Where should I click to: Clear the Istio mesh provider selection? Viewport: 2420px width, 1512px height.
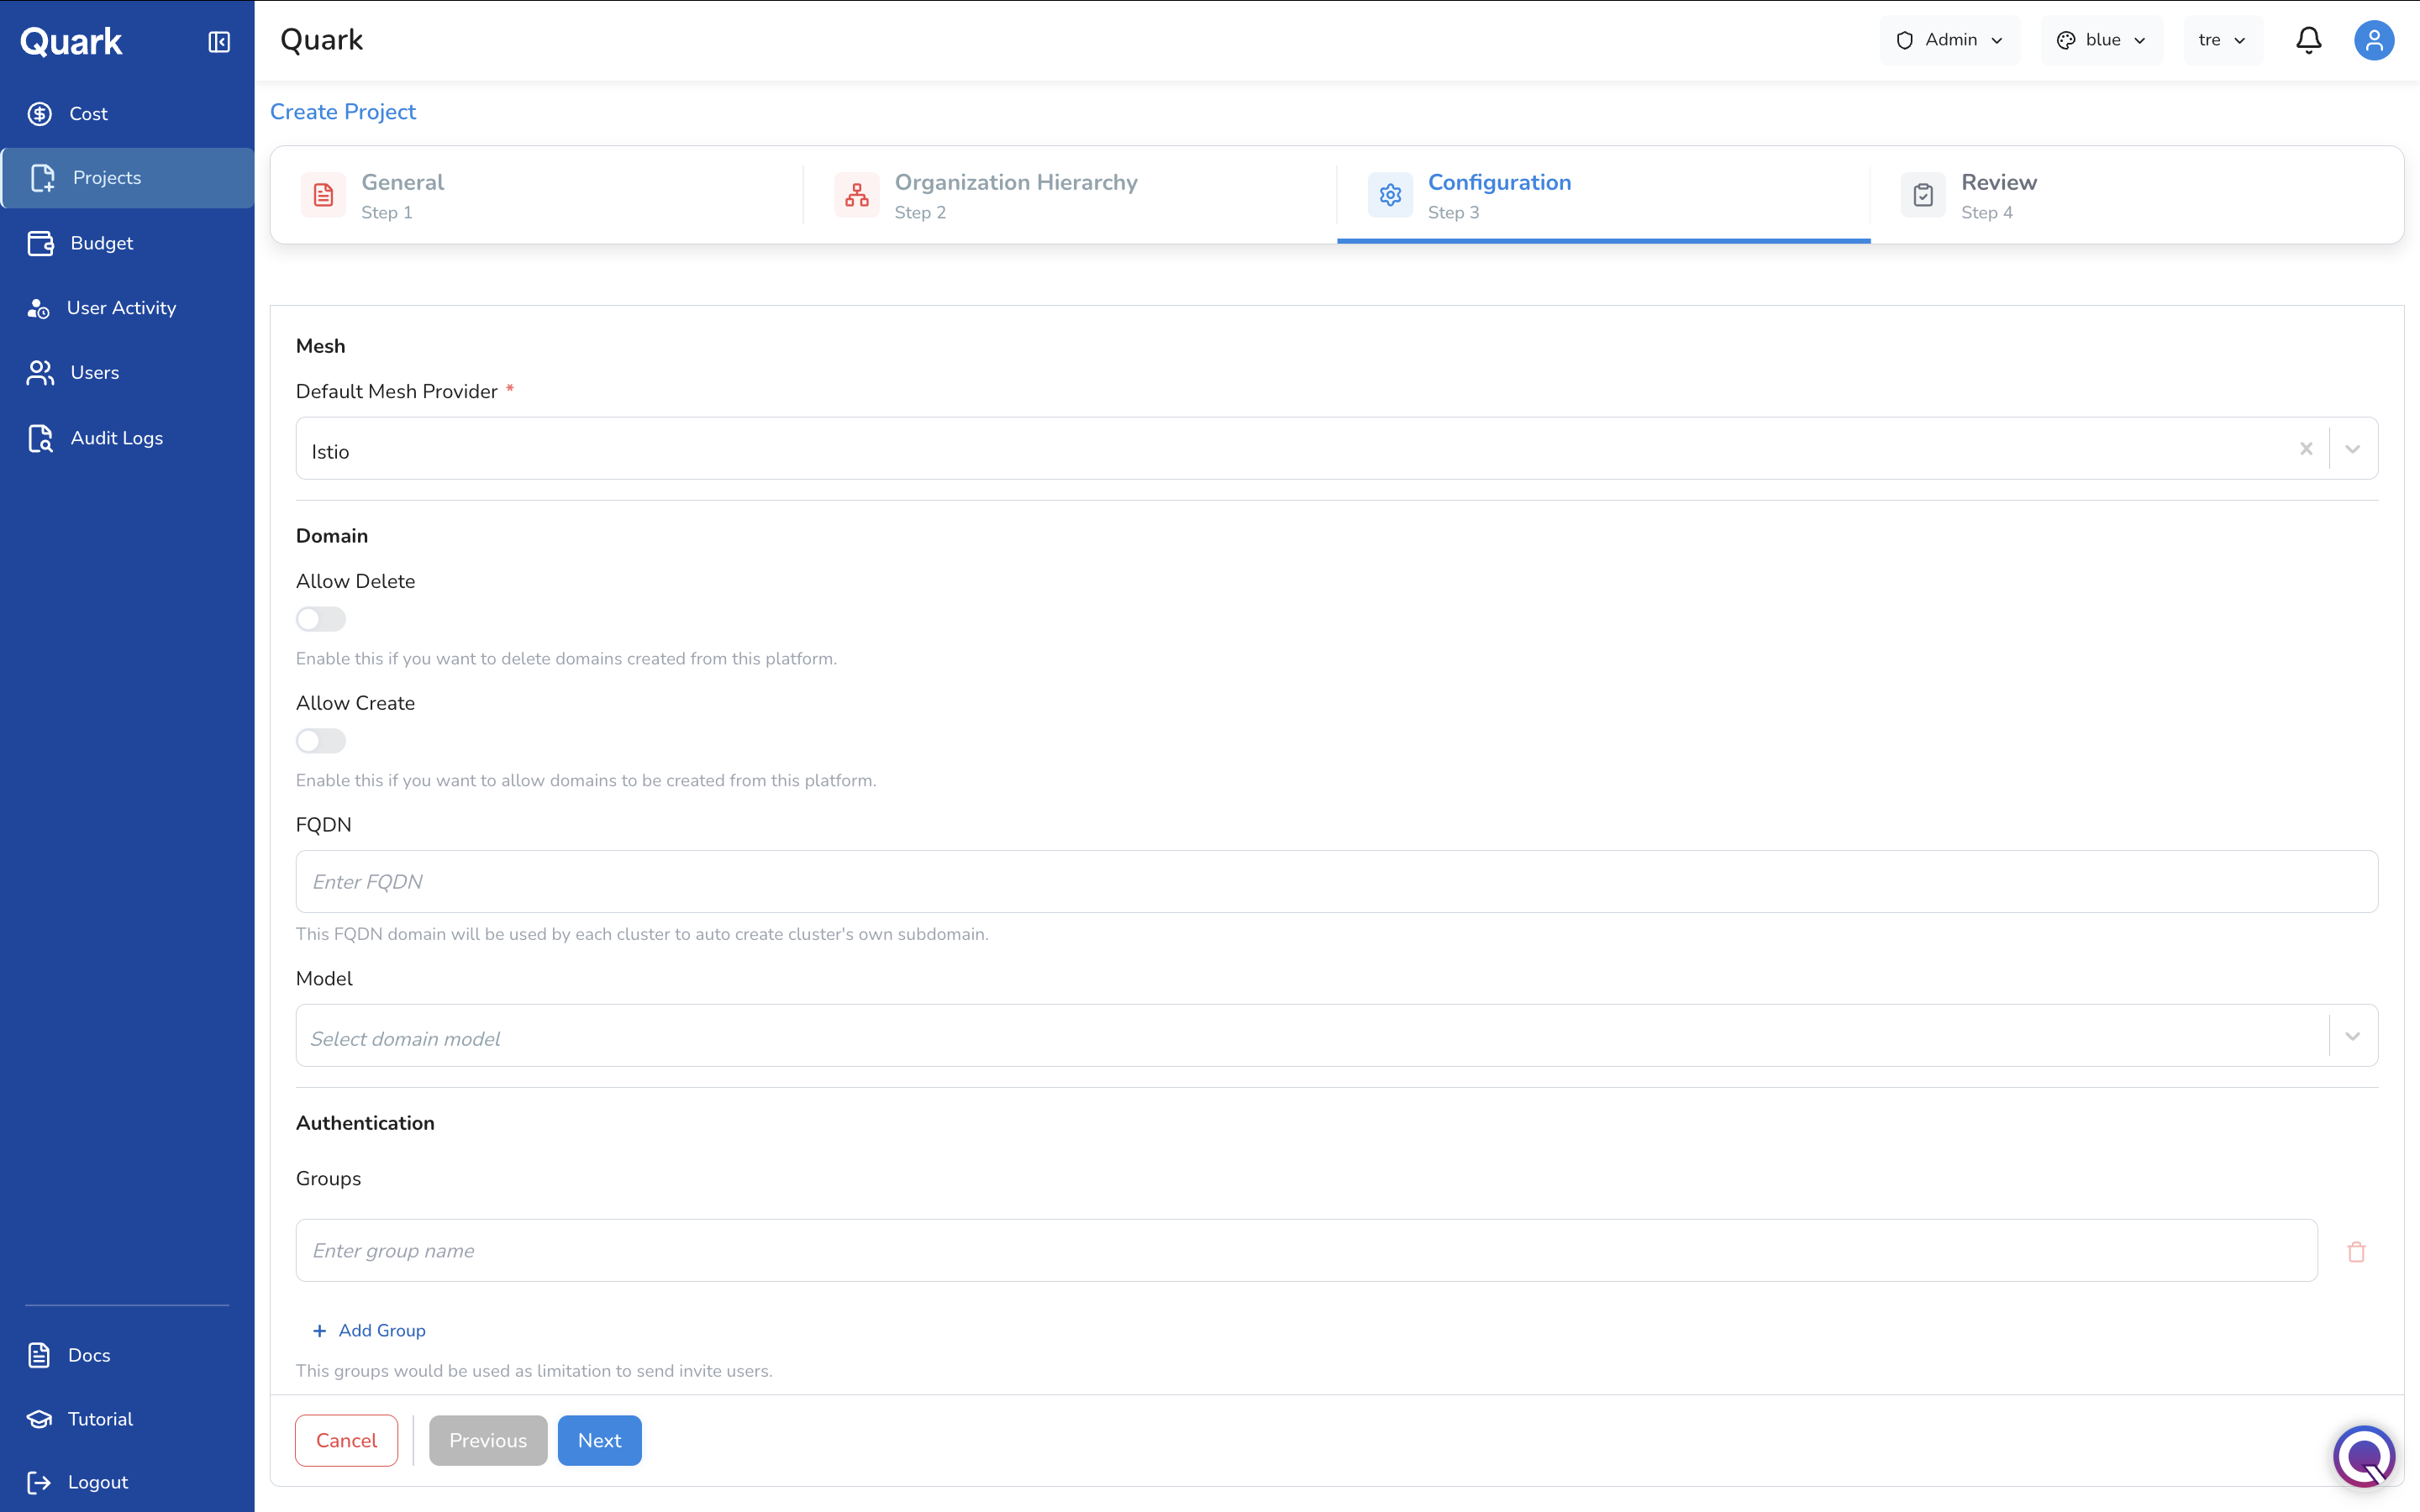click(2306, 449)
